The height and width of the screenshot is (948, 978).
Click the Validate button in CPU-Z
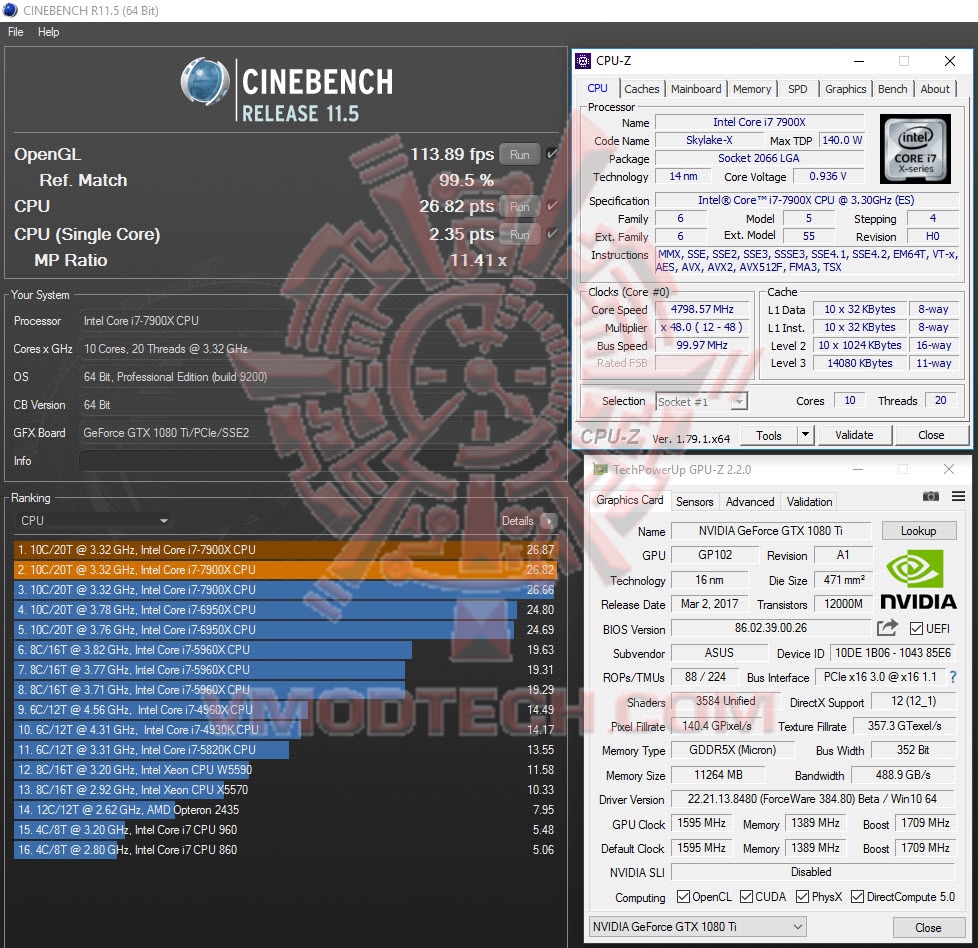coord(854,435)
